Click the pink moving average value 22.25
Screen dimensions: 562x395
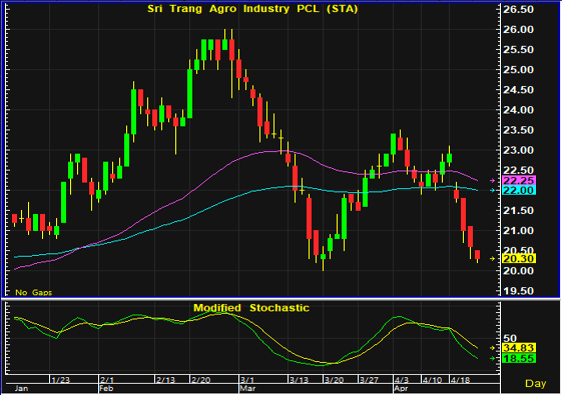pos(519,180)
